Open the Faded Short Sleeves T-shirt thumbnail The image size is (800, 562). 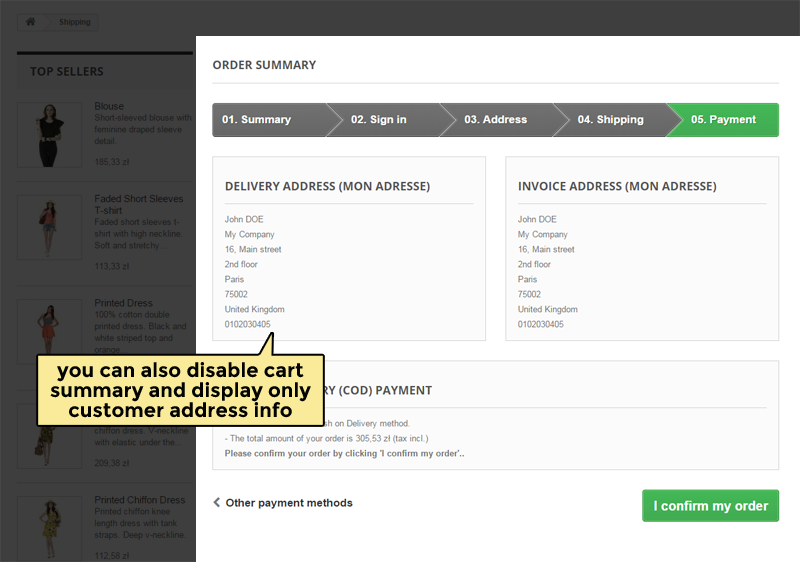coord(49,228)
